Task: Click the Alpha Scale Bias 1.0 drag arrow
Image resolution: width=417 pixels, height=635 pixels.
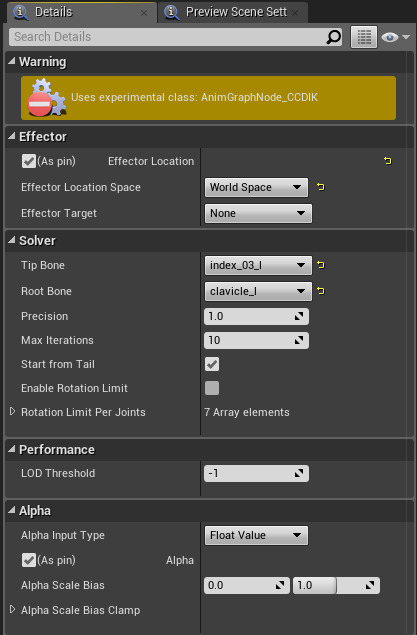Action: [370, 585]
